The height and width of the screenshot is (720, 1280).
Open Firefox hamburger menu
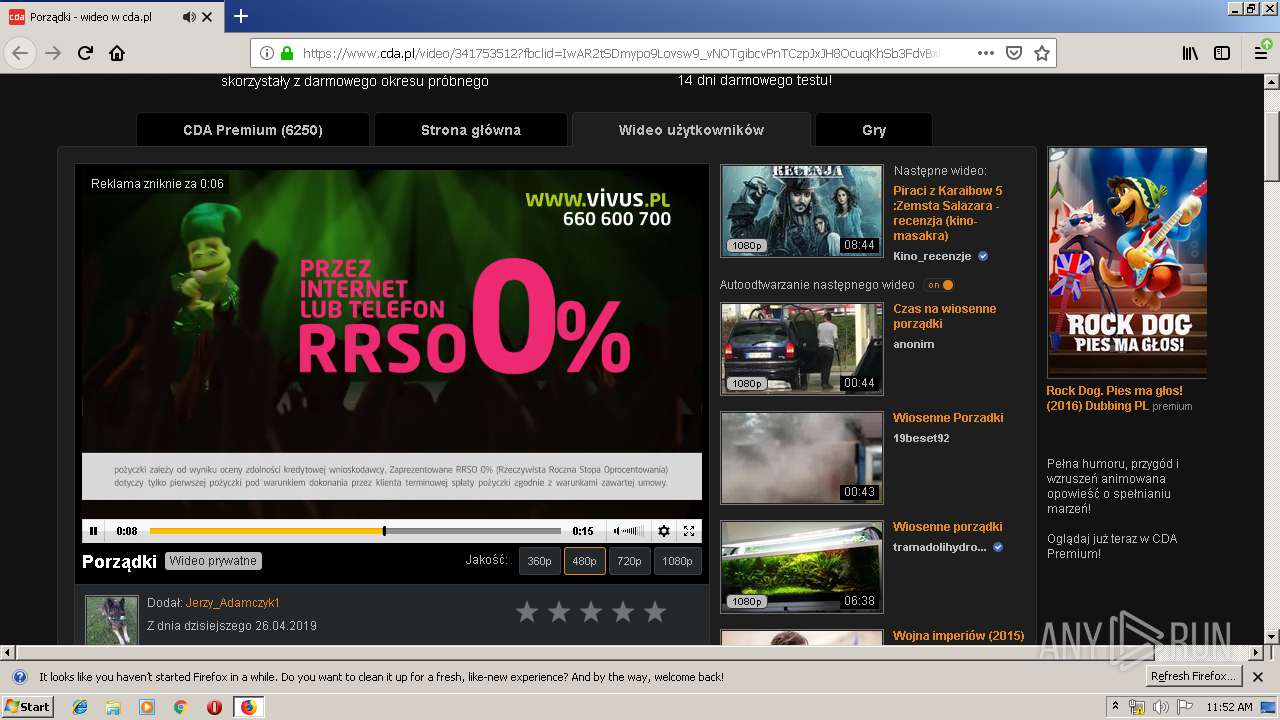point(1261,53)
